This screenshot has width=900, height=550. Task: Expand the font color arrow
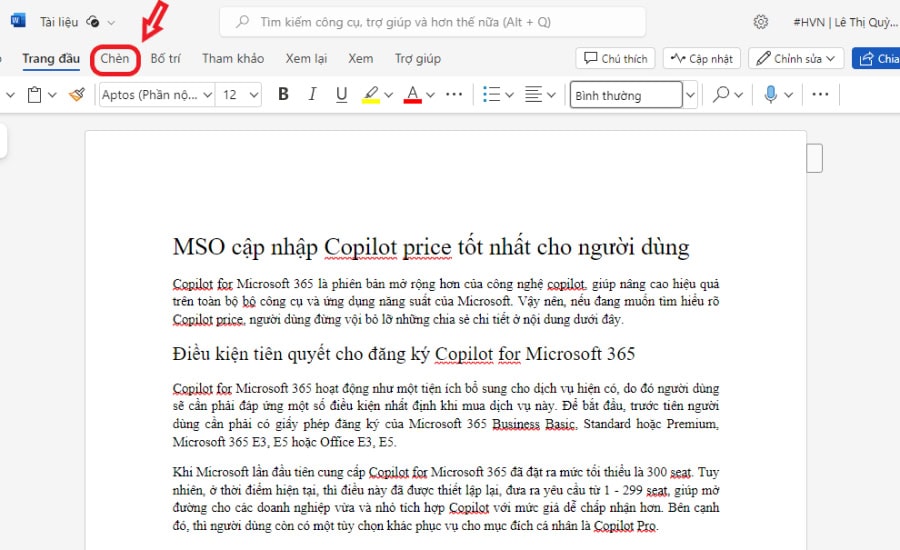pos(430,95)
